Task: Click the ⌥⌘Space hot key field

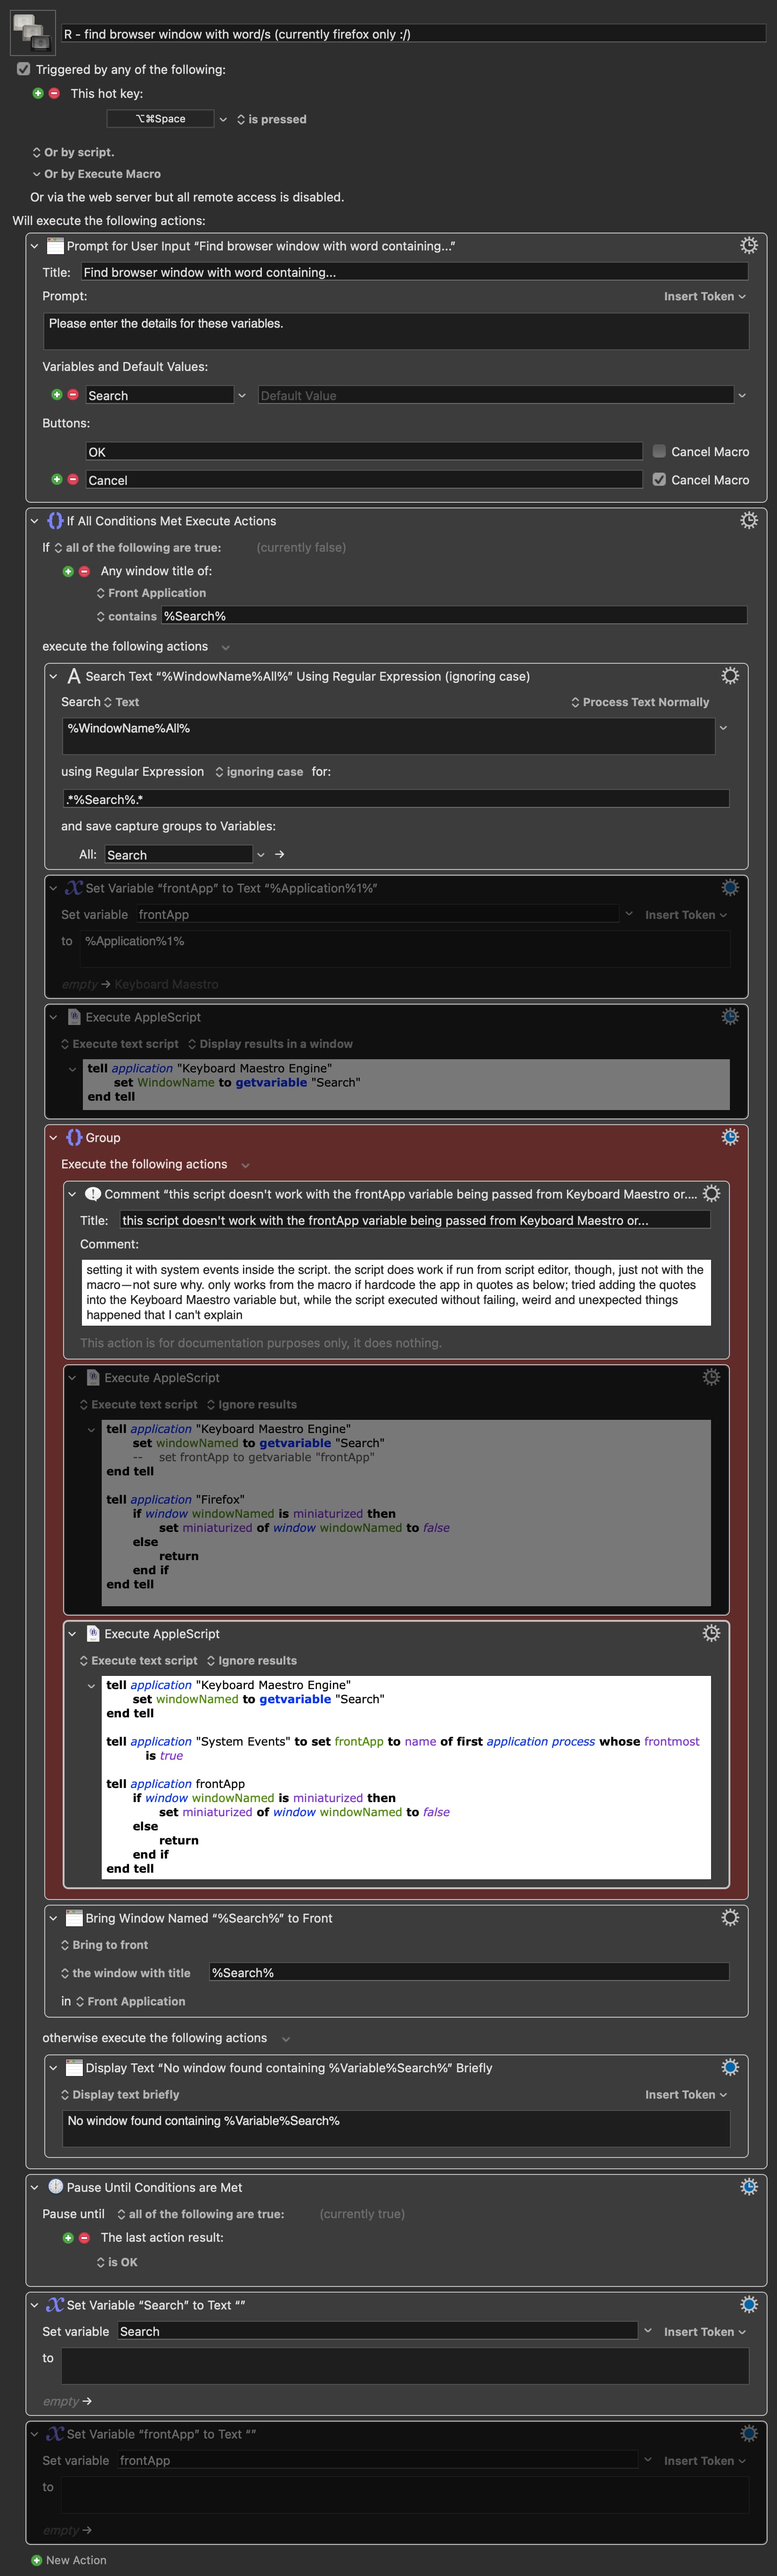Action: click(x=160, y=119)
